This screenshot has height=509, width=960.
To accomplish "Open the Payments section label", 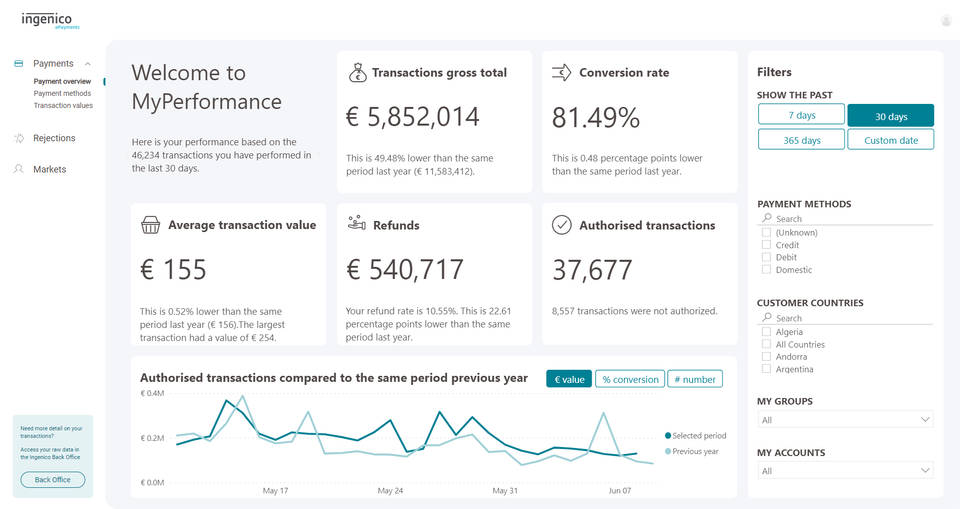I will click(x=53, y=64).
